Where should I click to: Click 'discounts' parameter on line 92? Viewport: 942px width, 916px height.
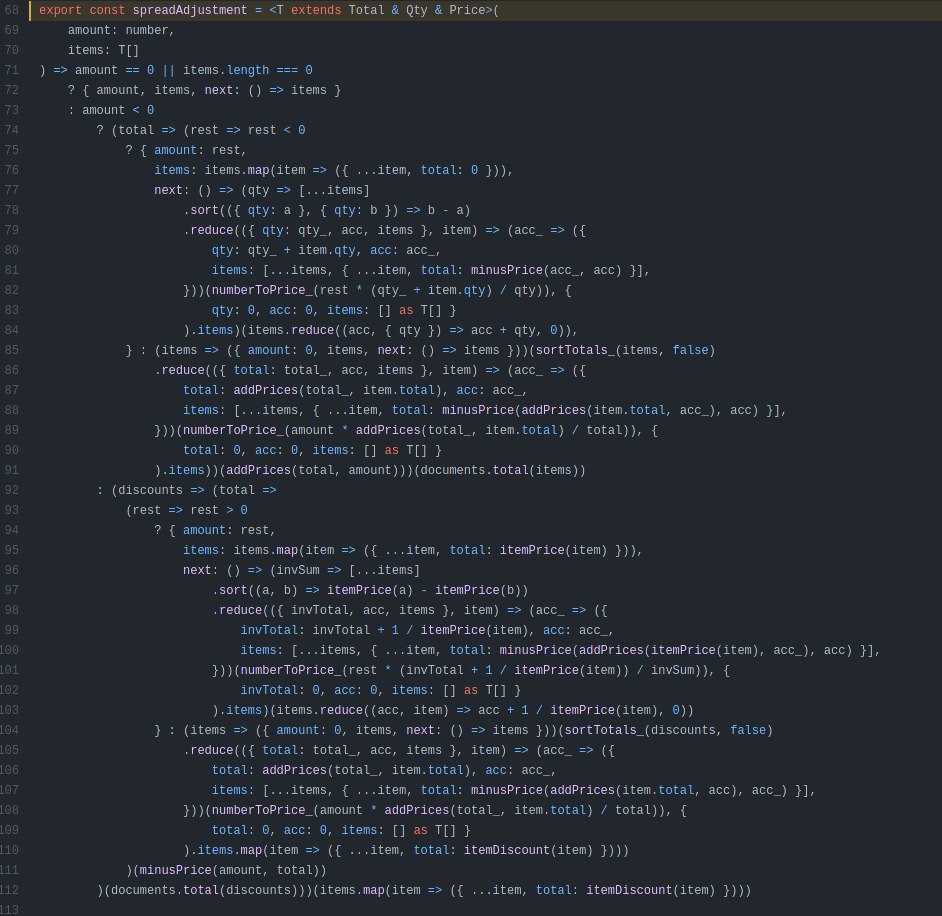[150, 490]
